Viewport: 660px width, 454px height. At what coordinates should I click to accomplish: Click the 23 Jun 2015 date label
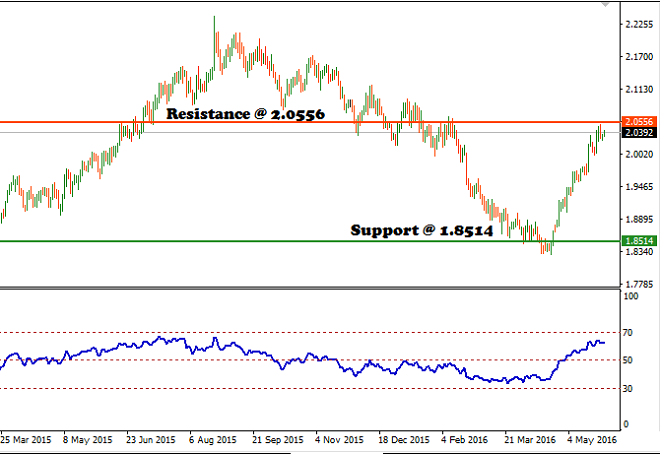click(151, 440)
